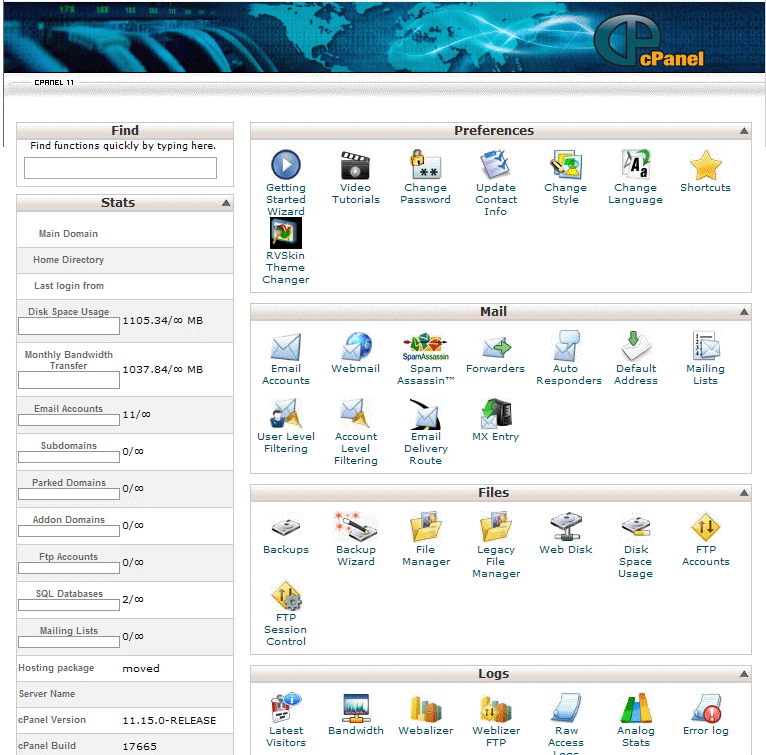Open MX Entry
Viewport: 766px width, 755px height.
click(x=495, y=420)
